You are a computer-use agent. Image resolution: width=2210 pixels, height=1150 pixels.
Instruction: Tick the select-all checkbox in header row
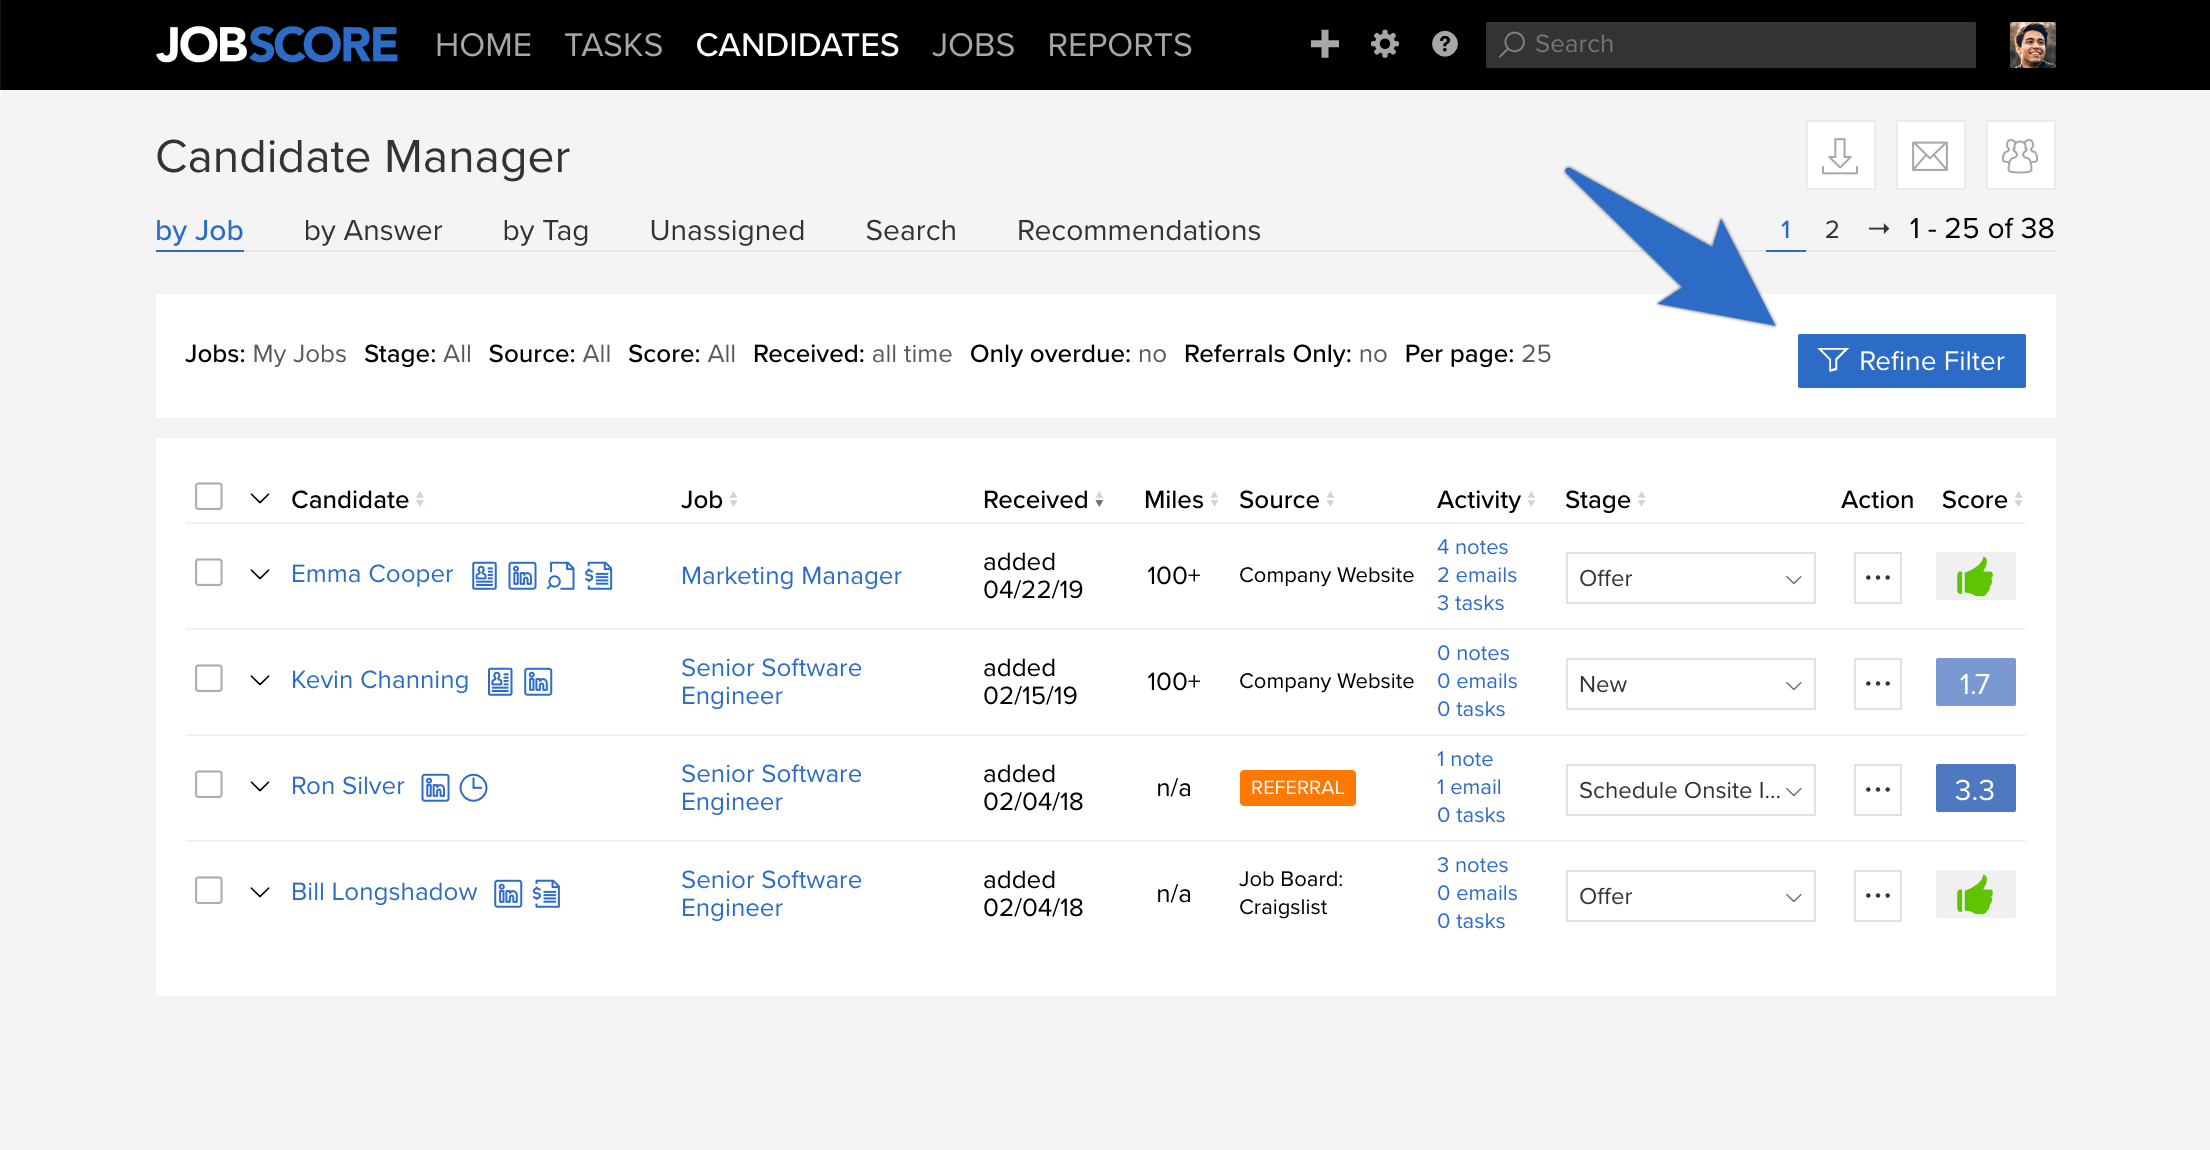pos(208,496)
